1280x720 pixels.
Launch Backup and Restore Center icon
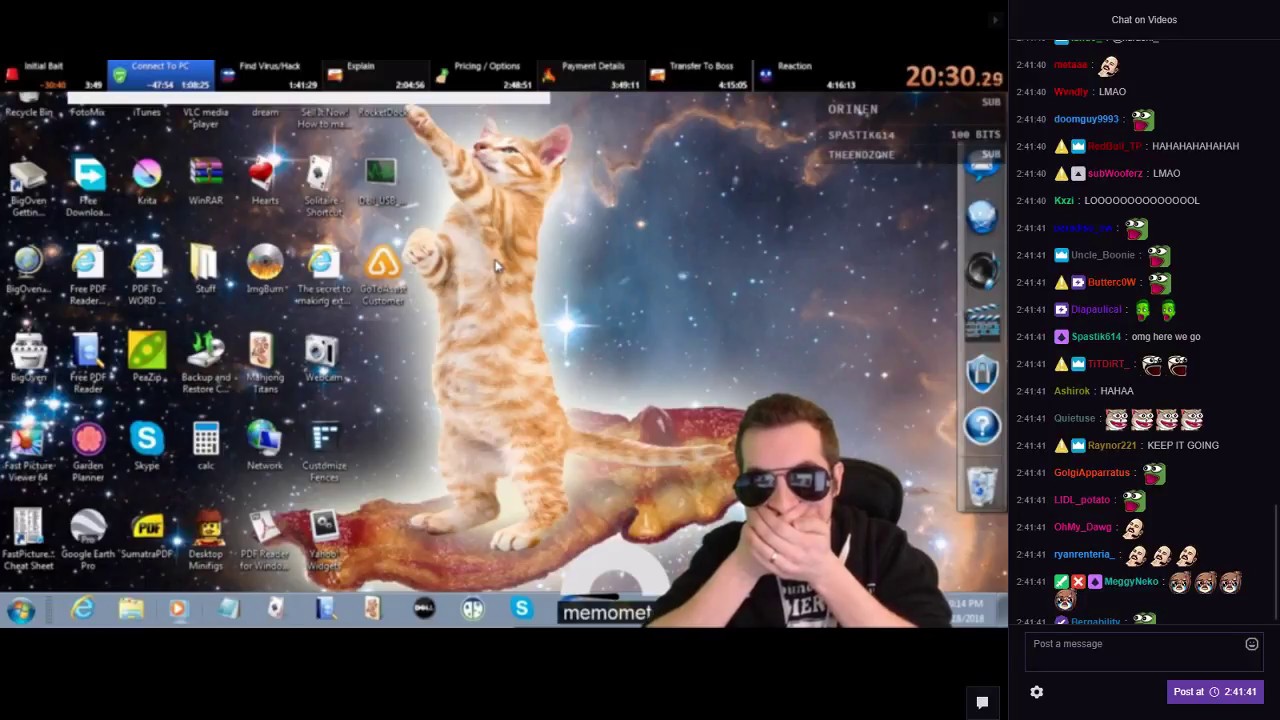[x=205, y=362]
